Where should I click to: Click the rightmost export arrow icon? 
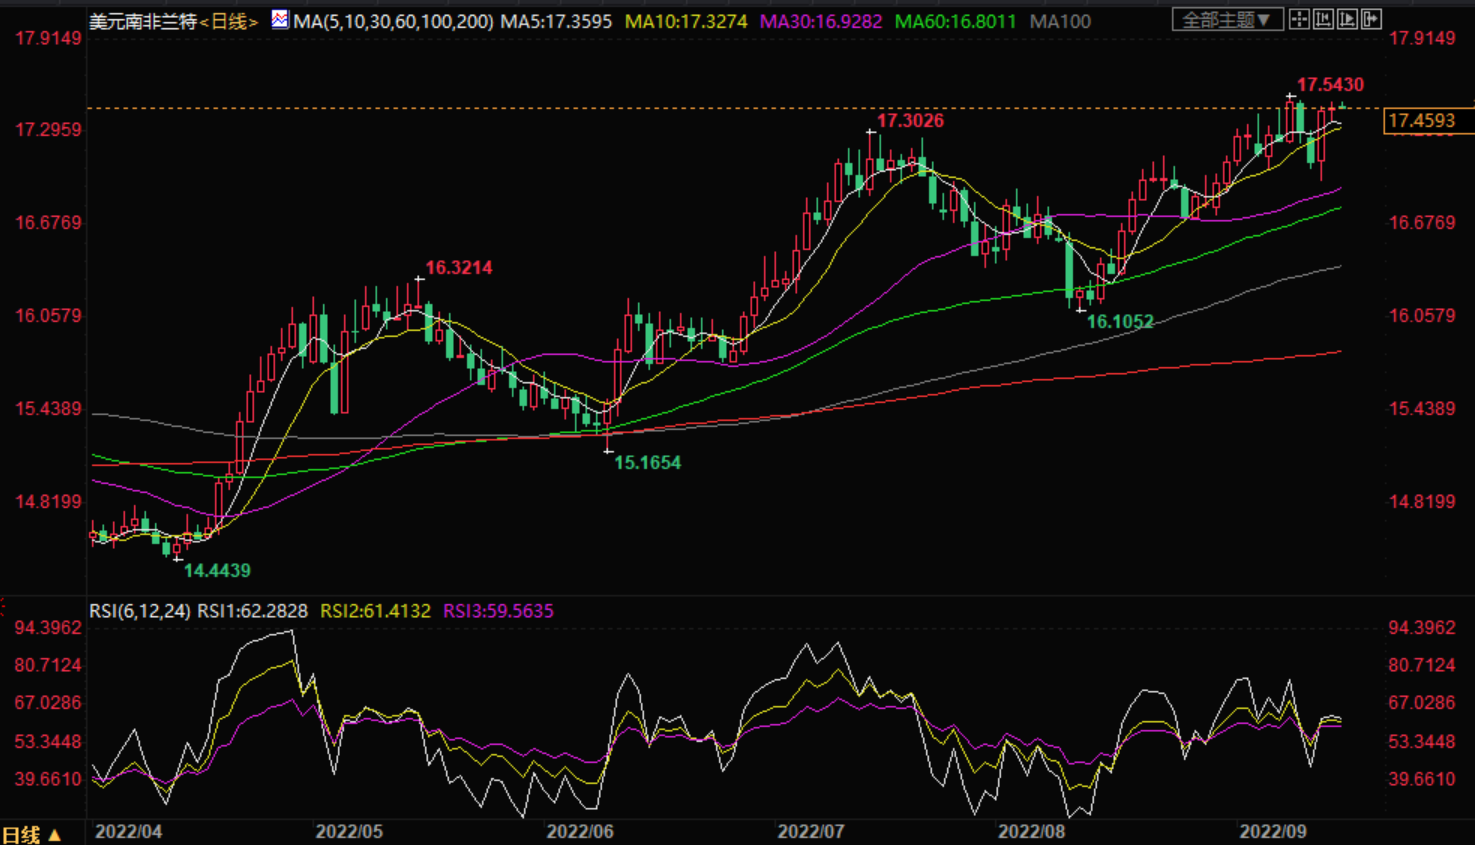[x=1371, y=19]
